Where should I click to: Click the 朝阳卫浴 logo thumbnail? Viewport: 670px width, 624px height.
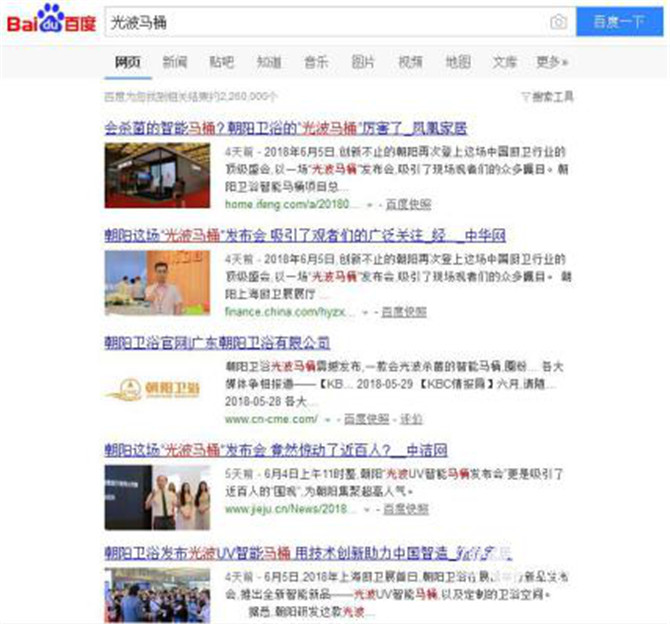[x=153, y=389]
